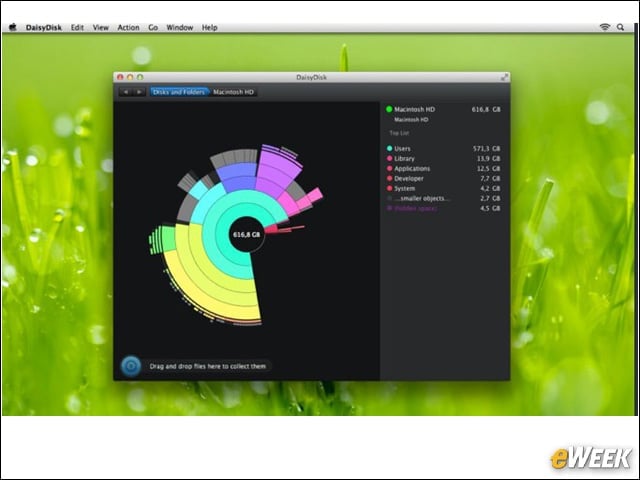Click the drag and drop collector area
The width and height of the screenshot is (640, 480).
click(x=208, y=366)
